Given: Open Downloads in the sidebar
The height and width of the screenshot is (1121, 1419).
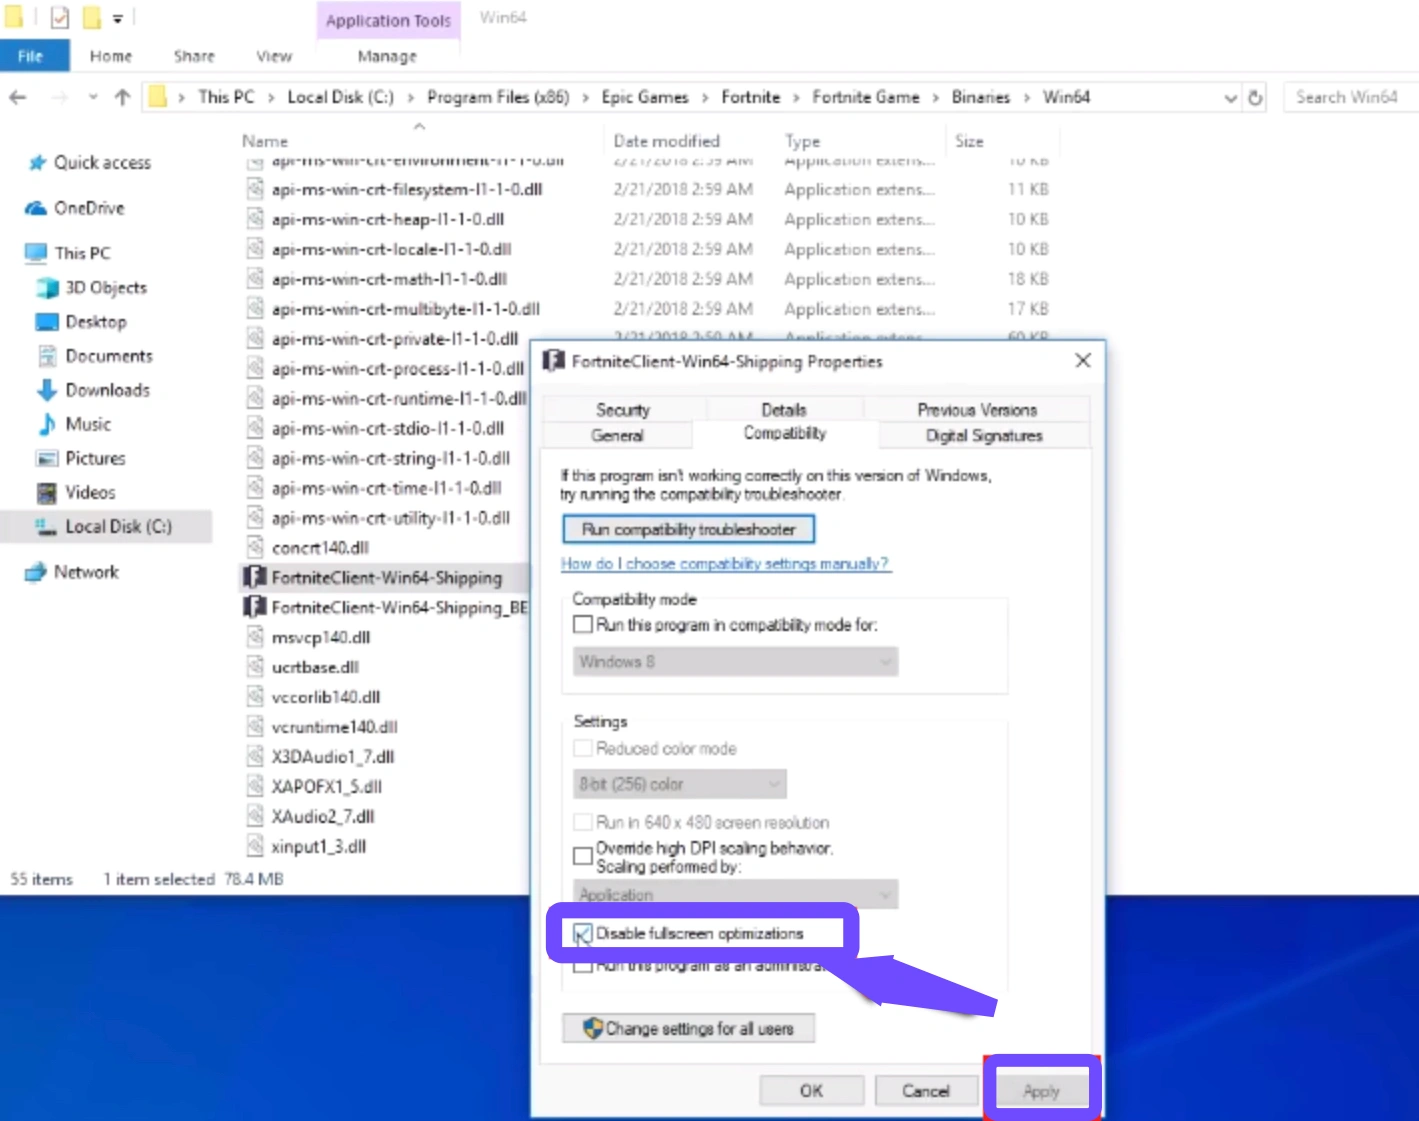Looking at the screenshot, I should pos(107,390).
